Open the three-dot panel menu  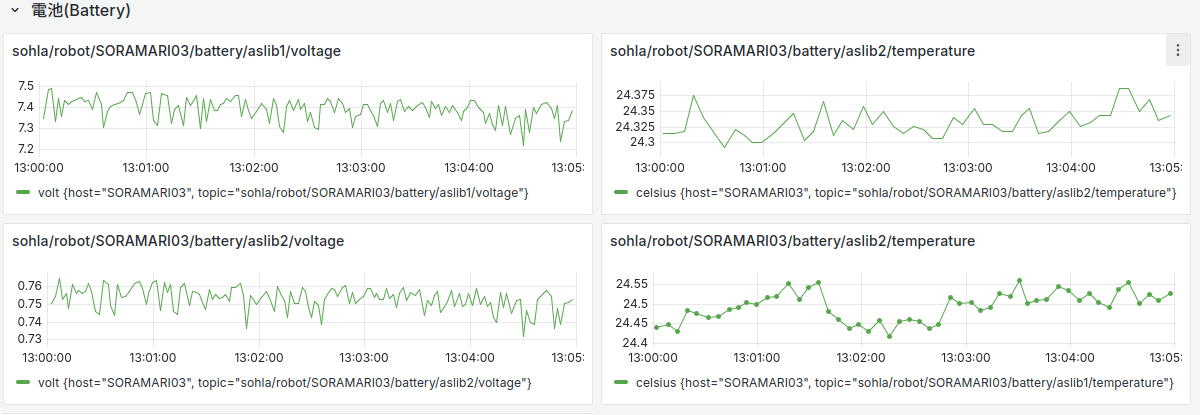click(x=1175, y=51)
